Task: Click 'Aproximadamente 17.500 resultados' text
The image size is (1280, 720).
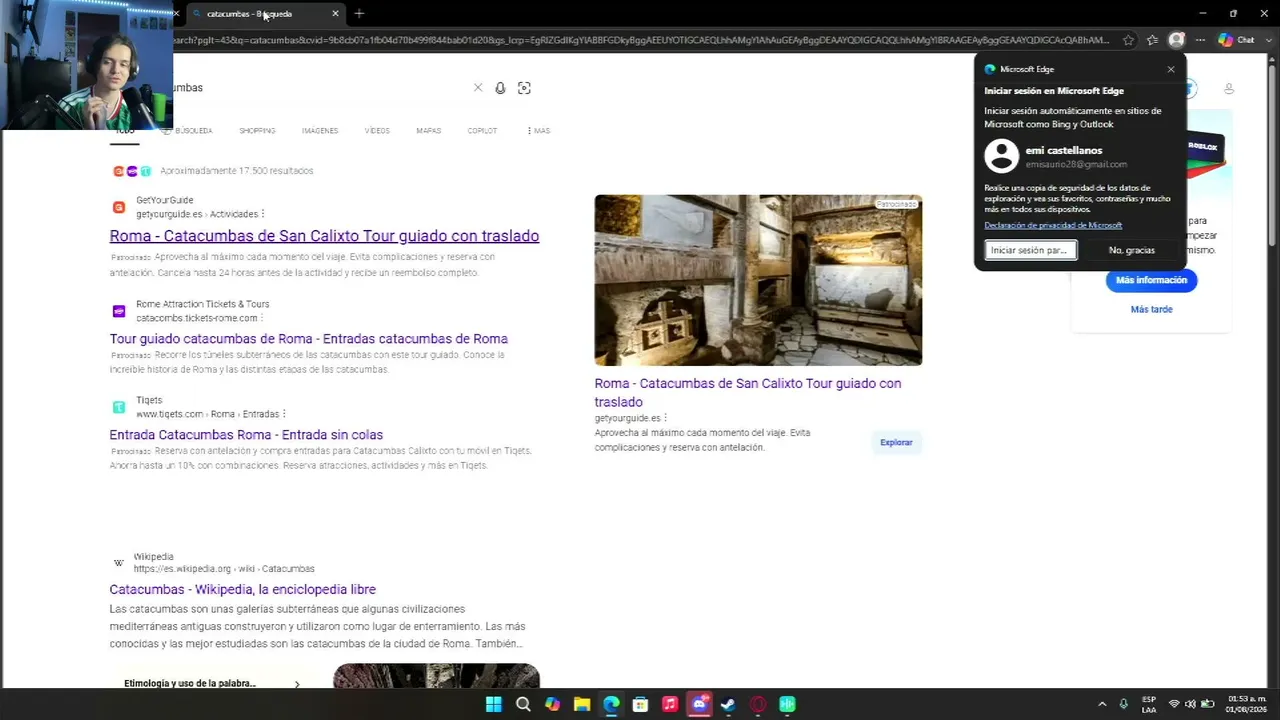Action: coord(237,171)
